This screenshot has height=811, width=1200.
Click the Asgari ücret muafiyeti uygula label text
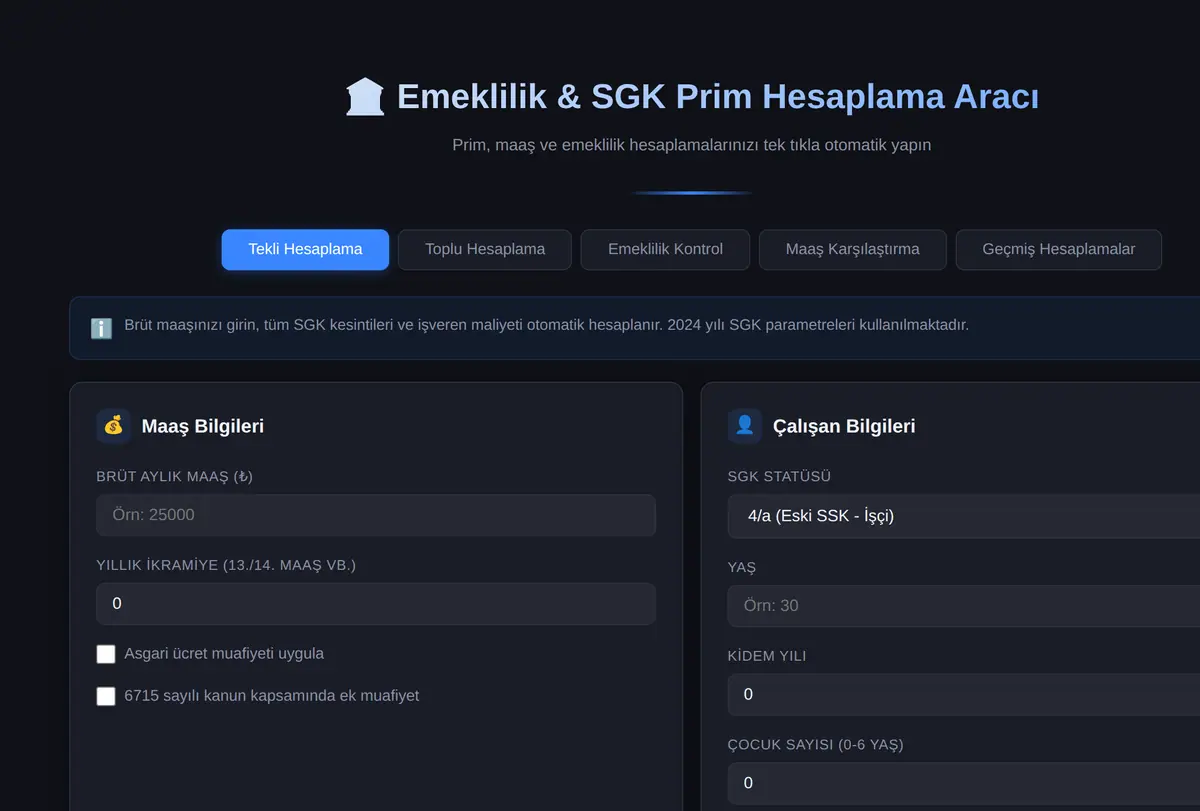tap(224, 653)
